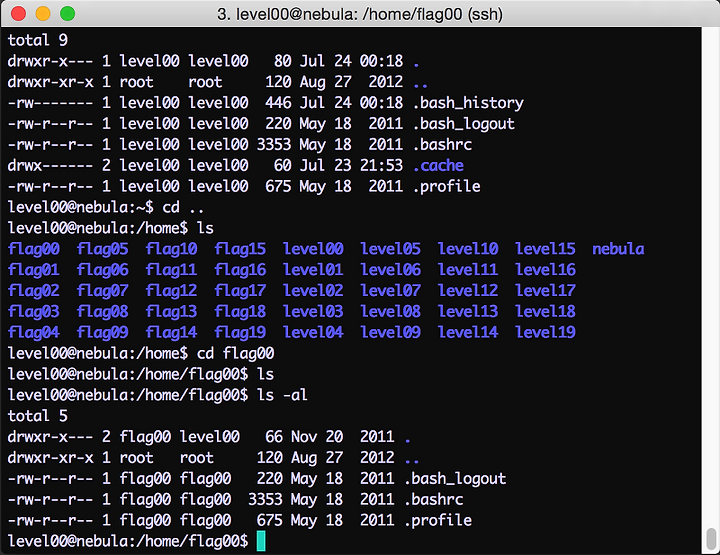Click the 'ls -al' command text
The image size is (720, 555).
[x=282, y=395]
